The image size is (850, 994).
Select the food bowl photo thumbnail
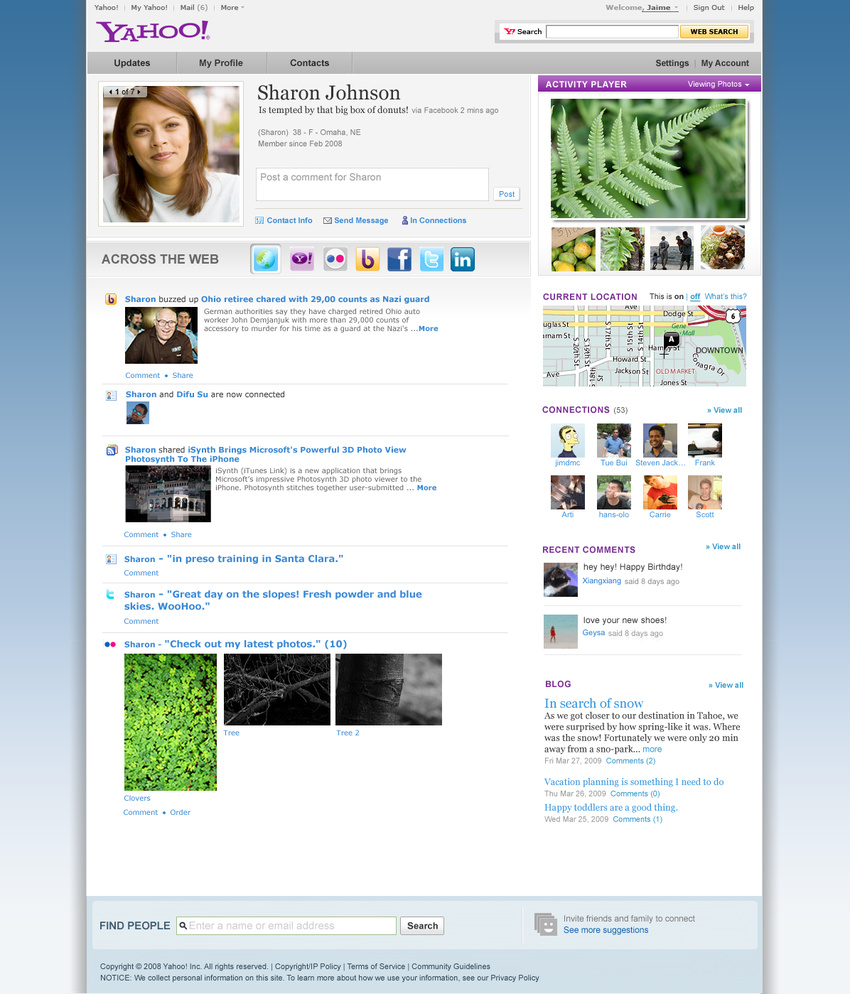pyautogui.click(x=723, y=247)
